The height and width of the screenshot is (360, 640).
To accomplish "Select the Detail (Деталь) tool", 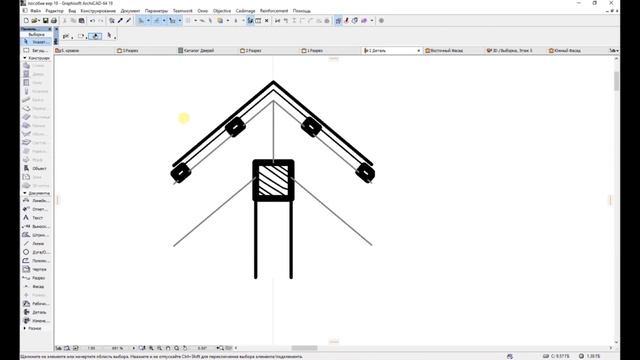I will pyautogui.click(x=36, y=312).
